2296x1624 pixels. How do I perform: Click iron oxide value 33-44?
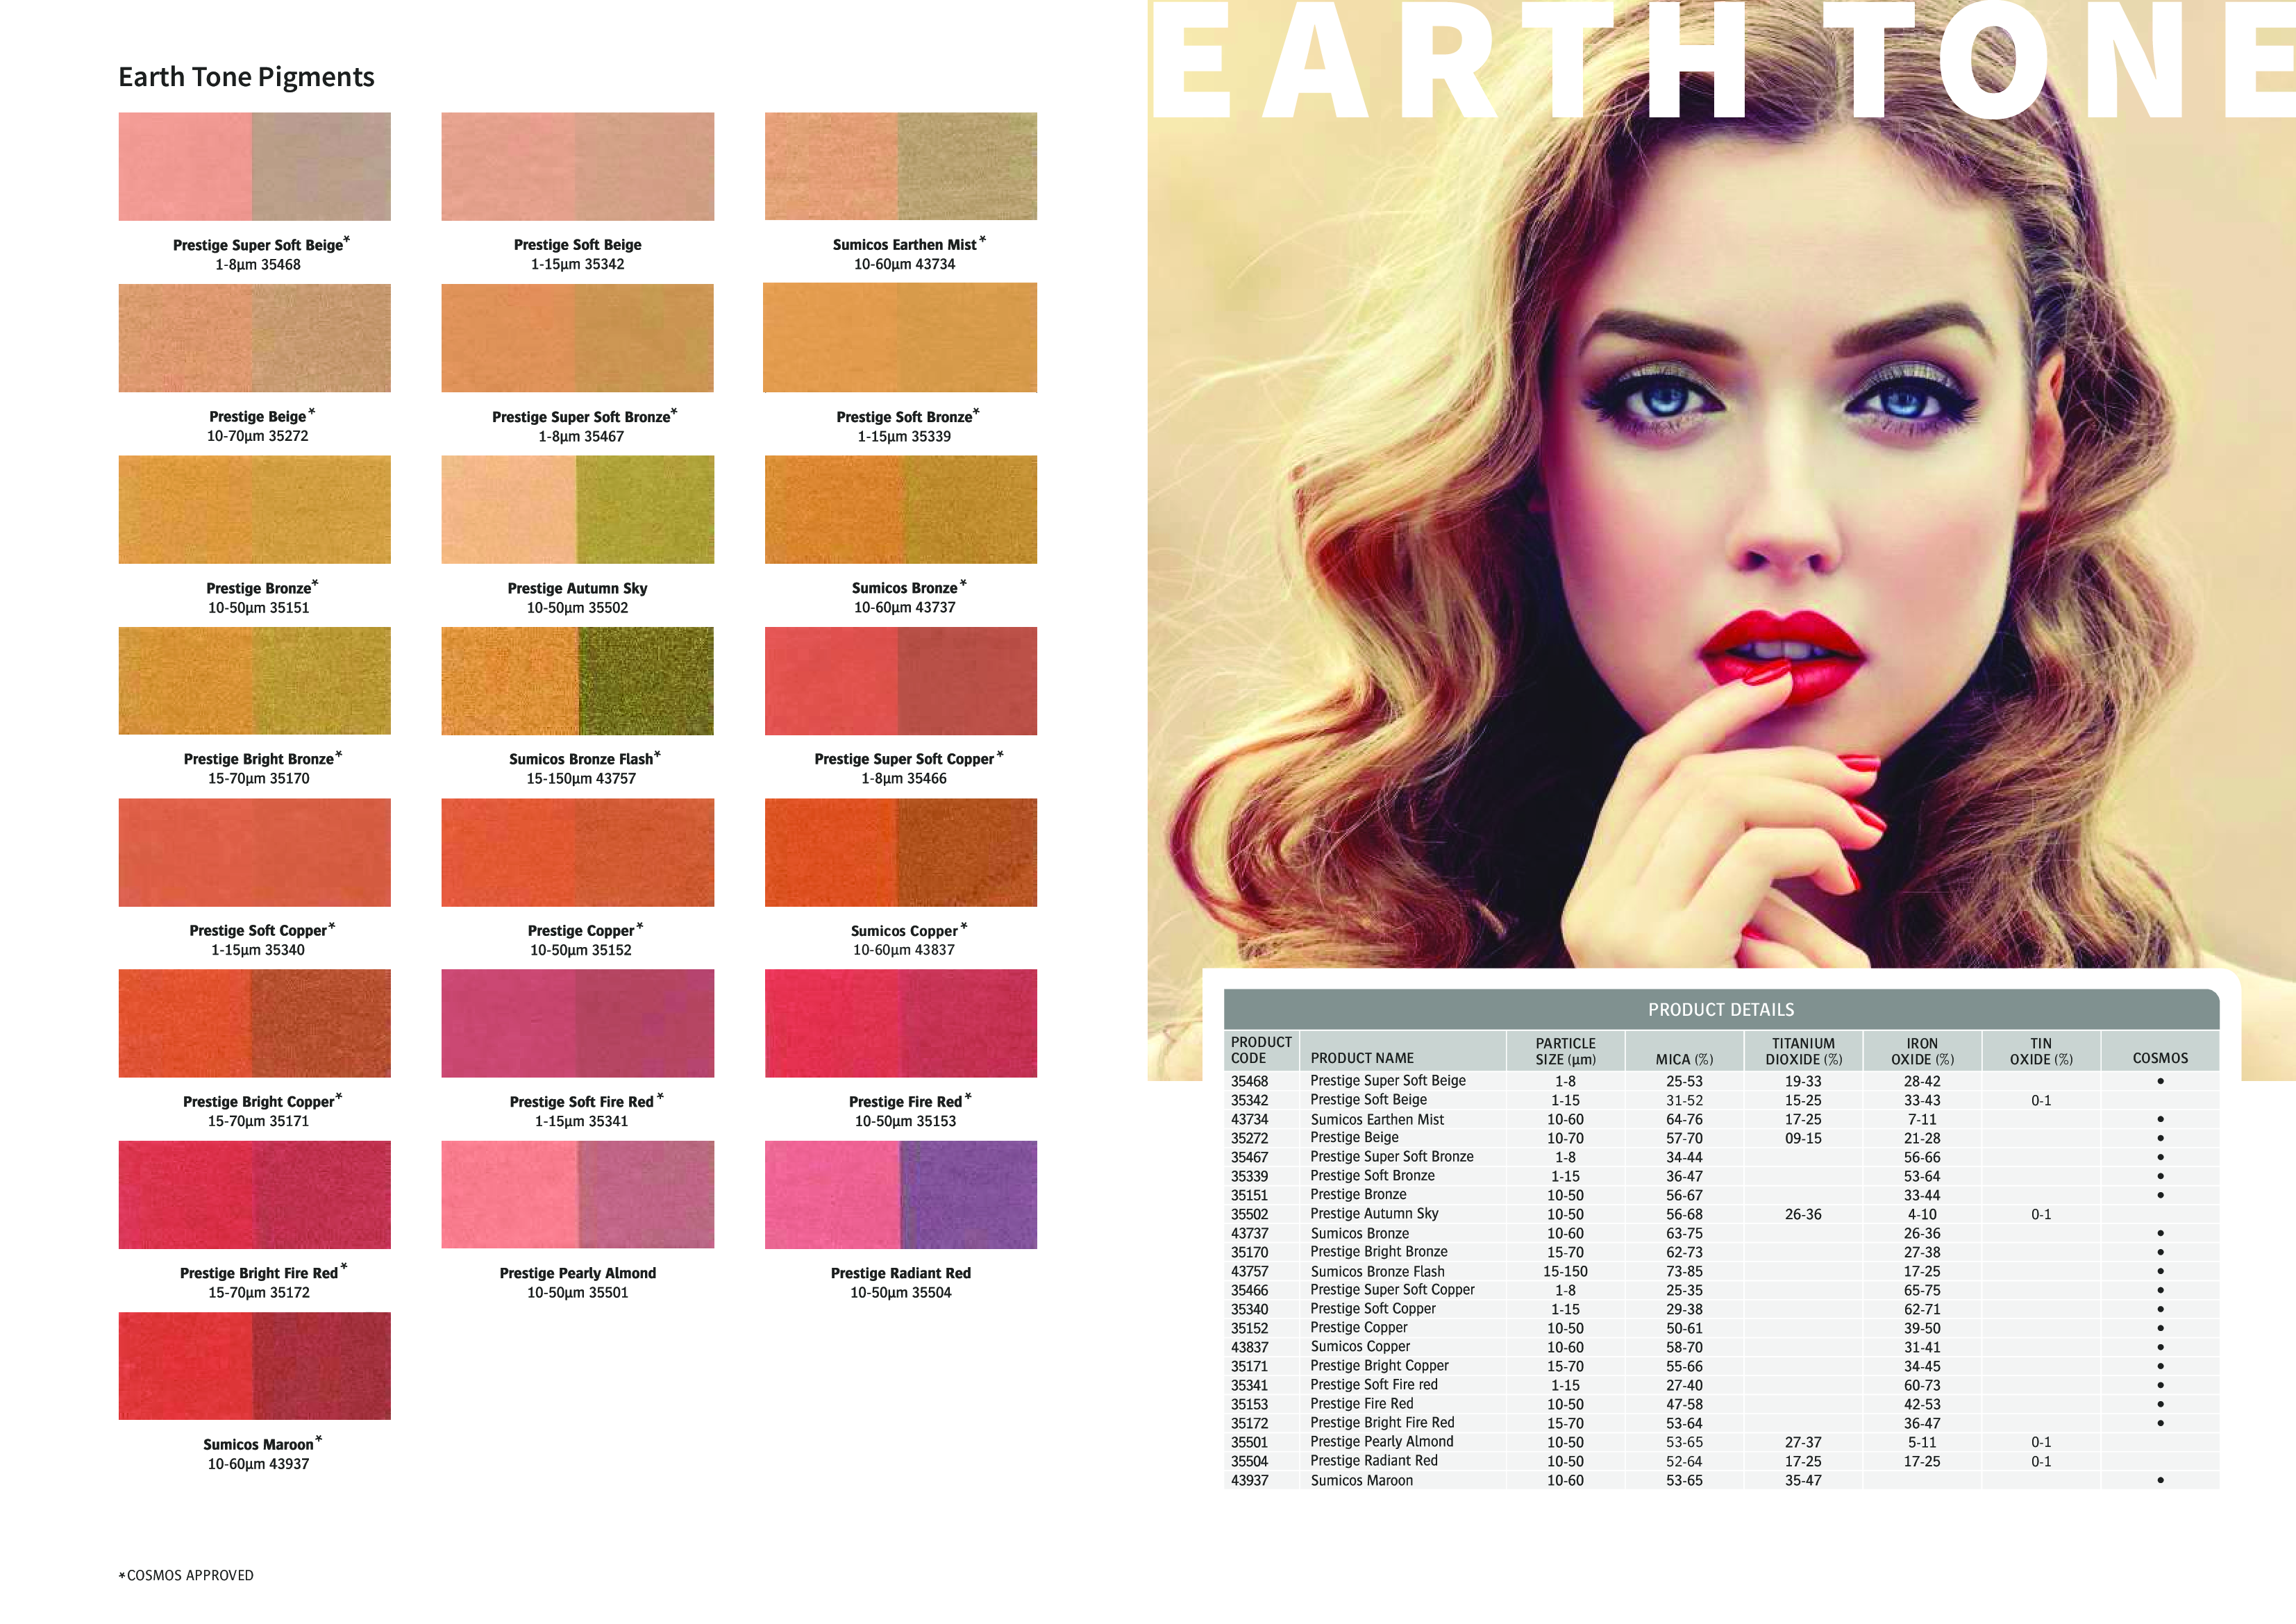pos(1922,1195)
